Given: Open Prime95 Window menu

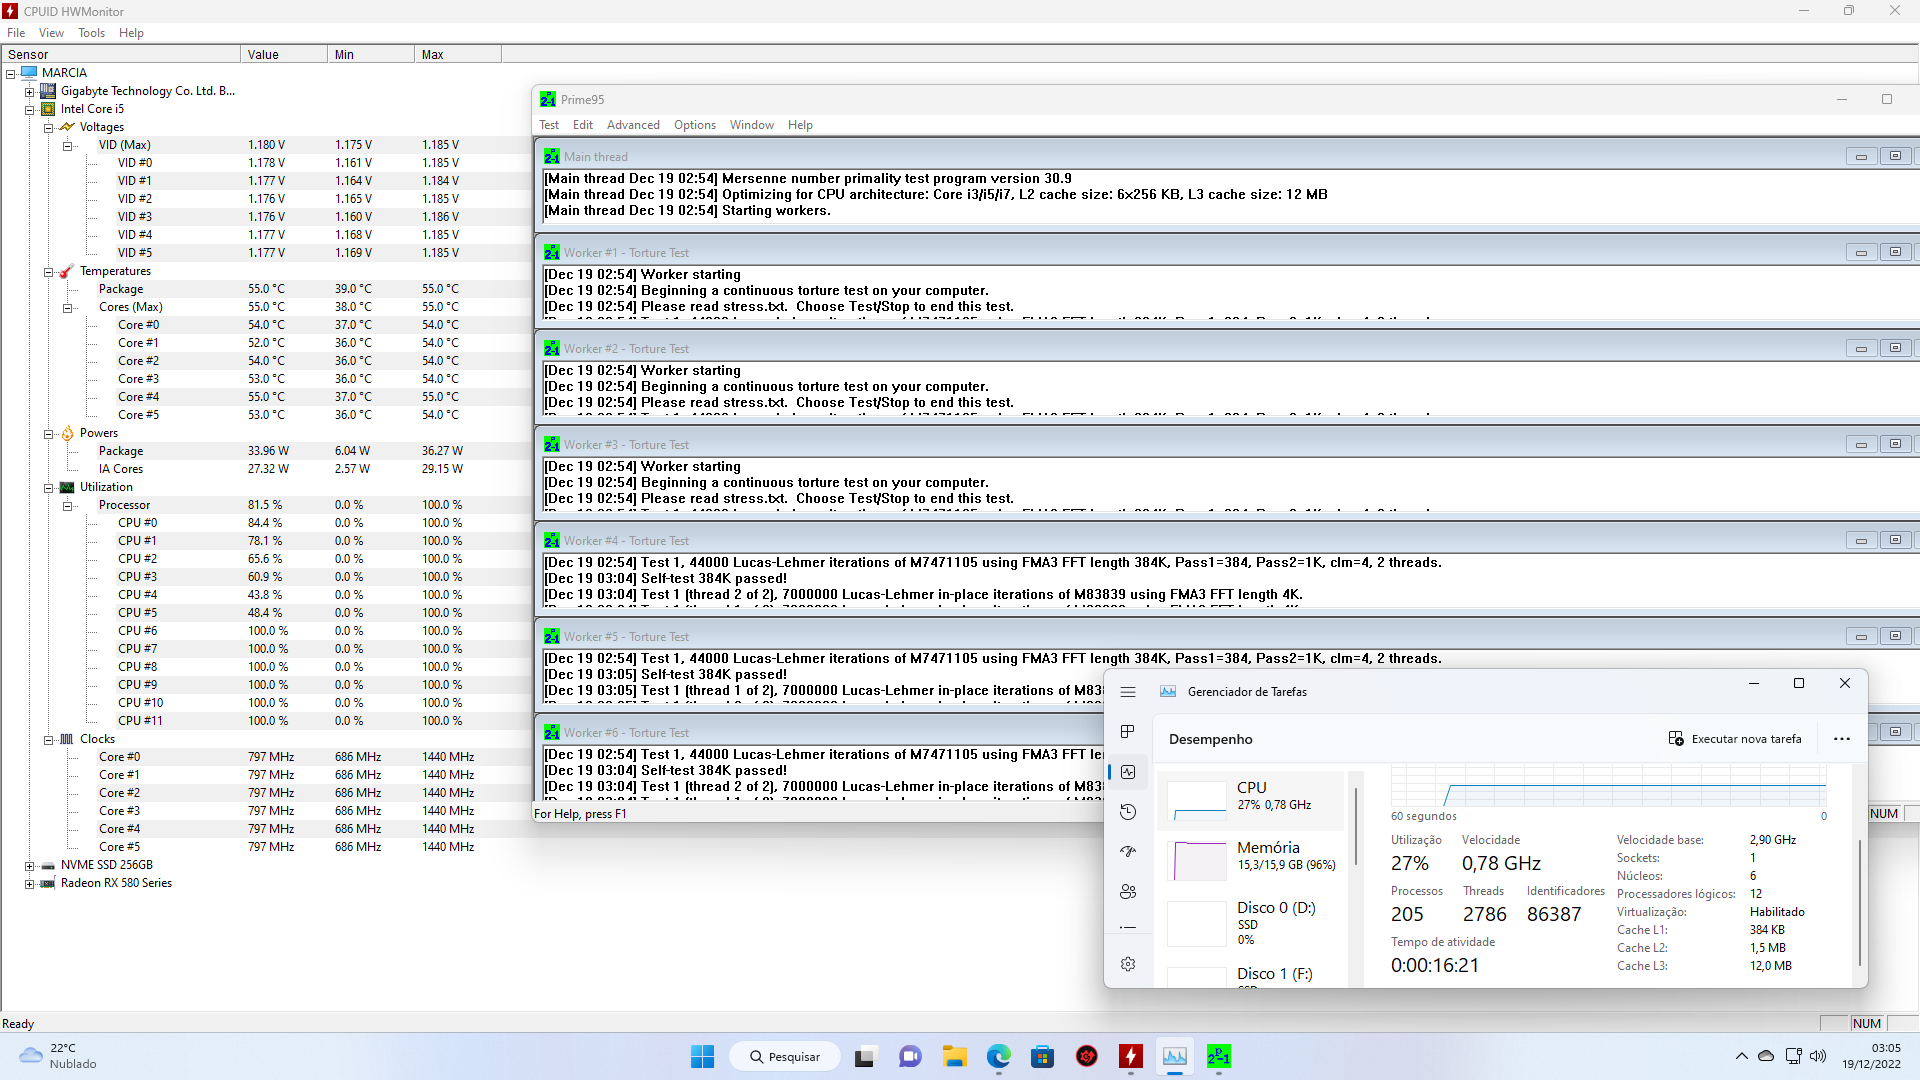Looking at the screenshot, I should click(752, 125).
